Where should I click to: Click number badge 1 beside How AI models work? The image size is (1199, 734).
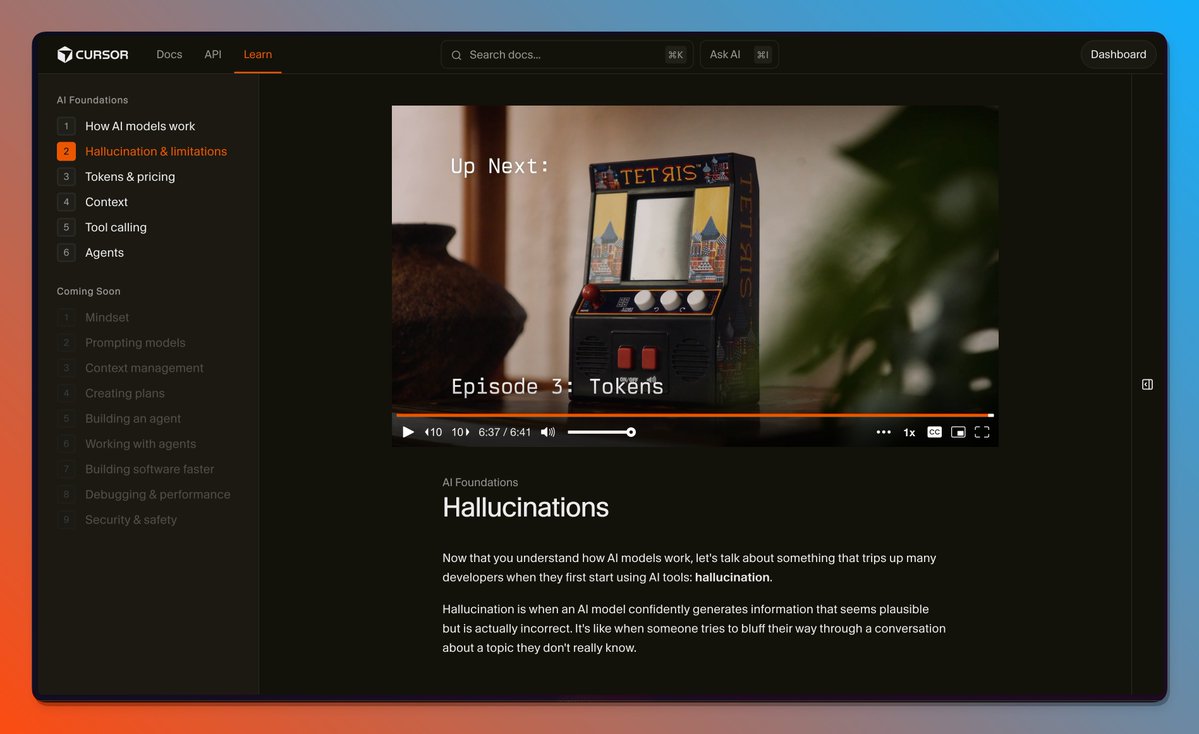tap(66, 126)
